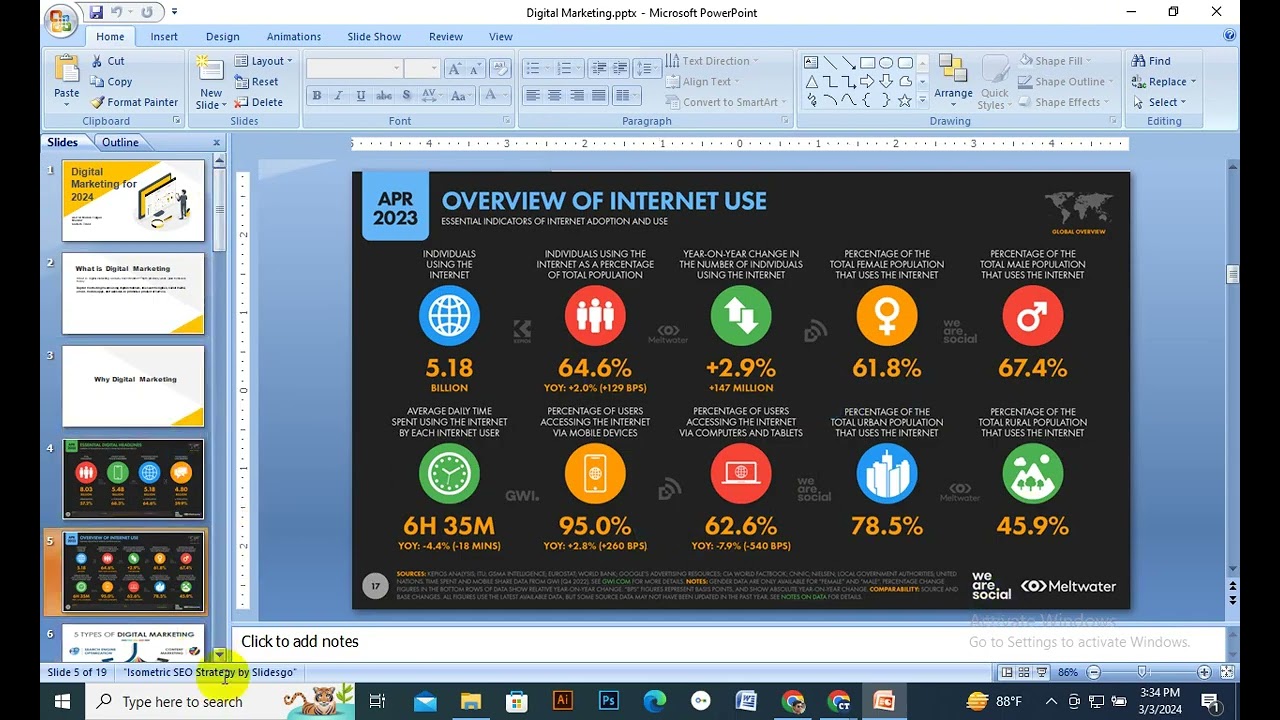Viewport: 1280px width, 720px height.
Task: Toggle Underline formatting
Action: [x=360, y=96]
